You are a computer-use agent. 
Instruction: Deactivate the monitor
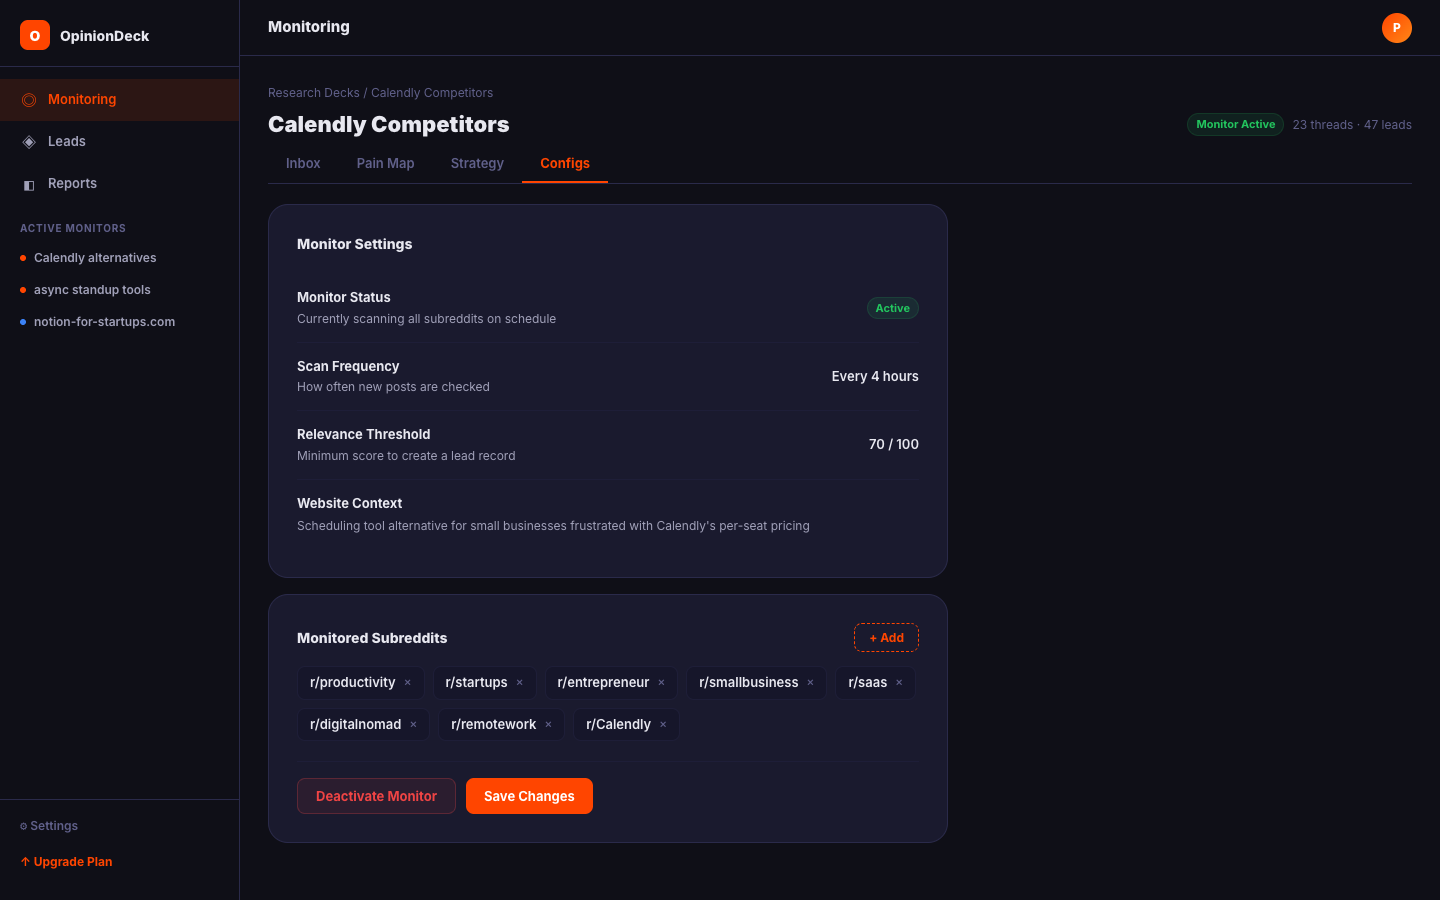coord(376,796)
